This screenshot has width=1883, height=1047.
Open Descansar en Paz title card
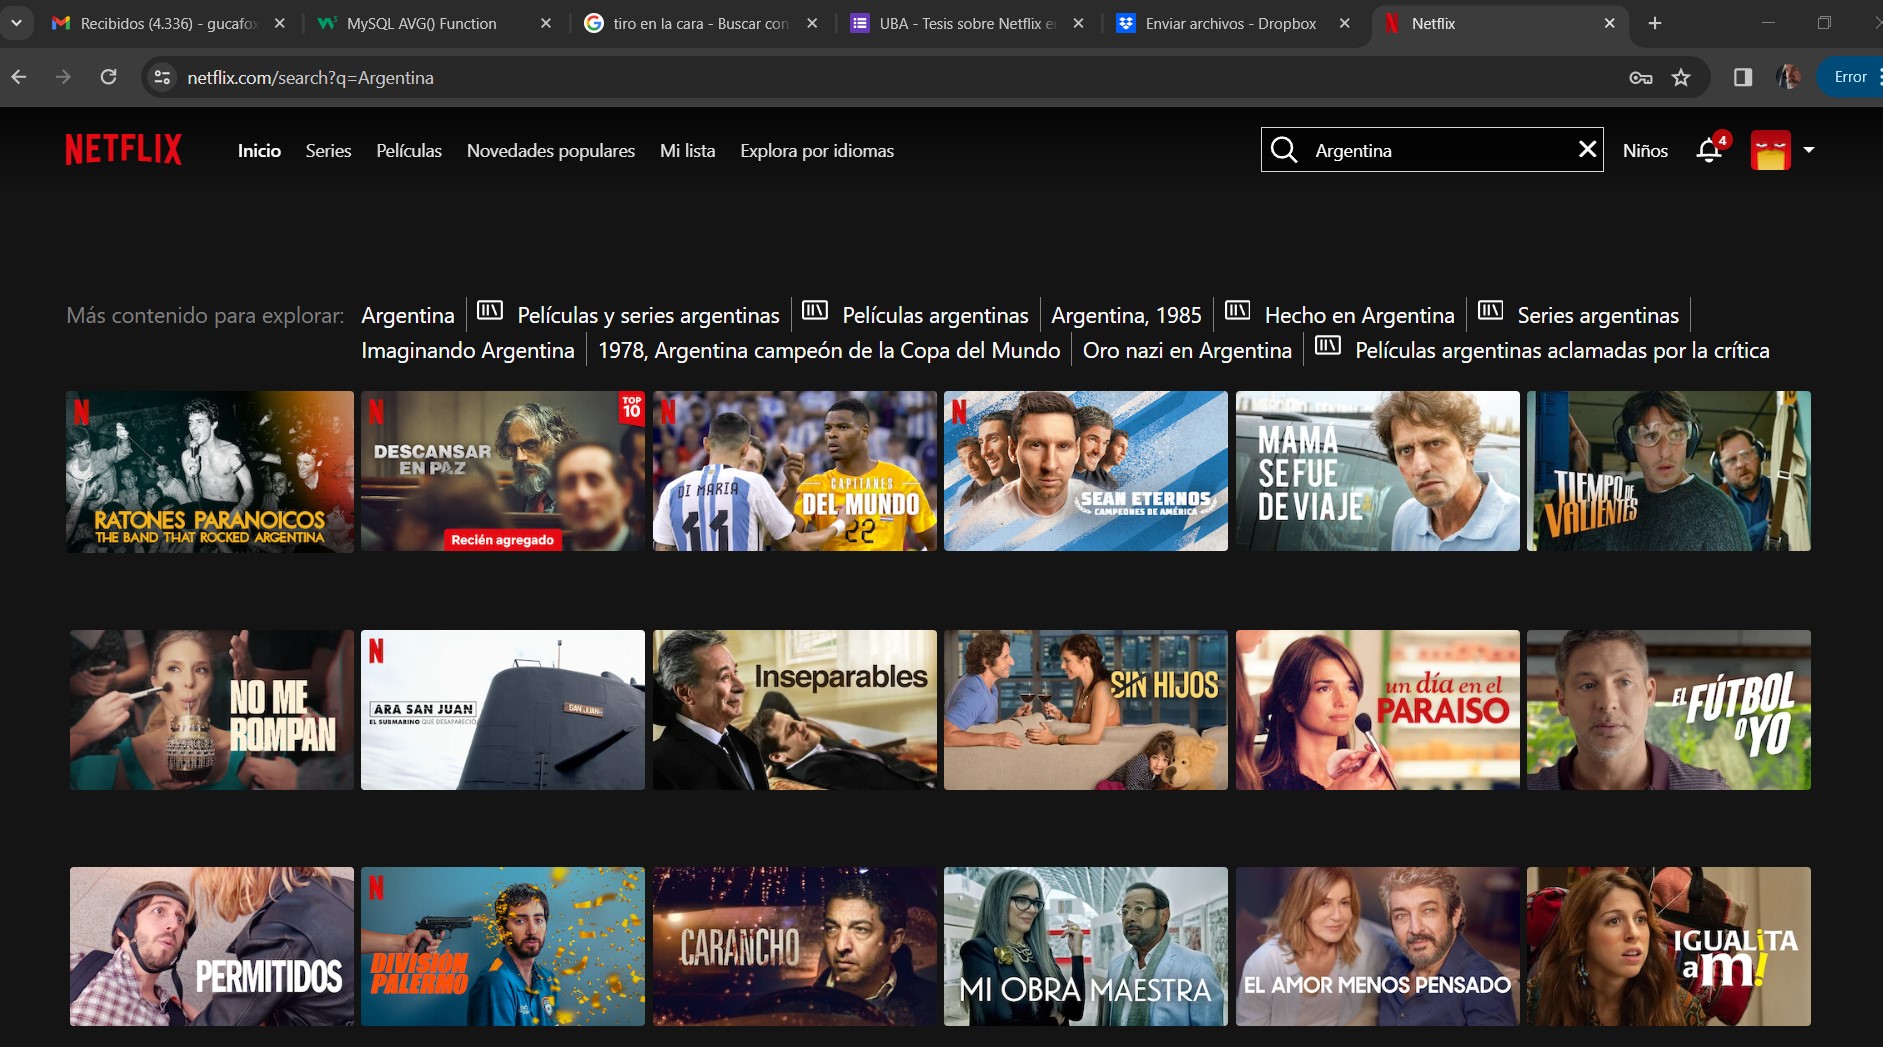(x=503, y=471)
